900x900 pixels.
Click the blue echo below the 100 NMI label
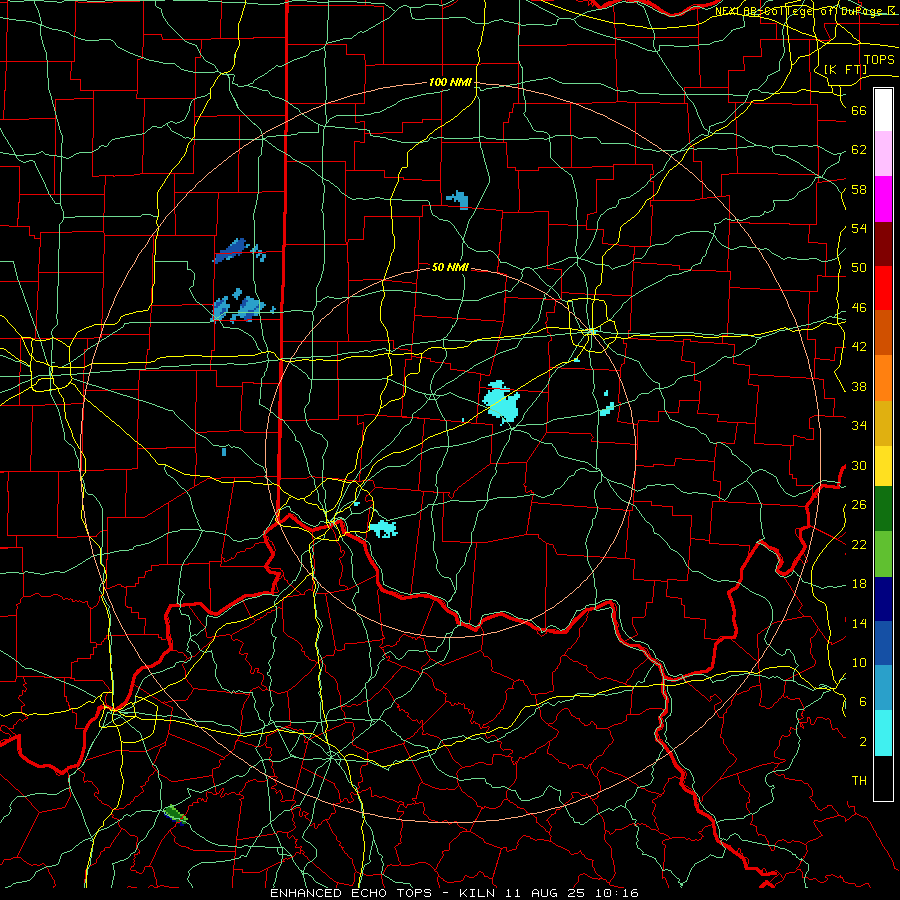(x=458, y=199)
